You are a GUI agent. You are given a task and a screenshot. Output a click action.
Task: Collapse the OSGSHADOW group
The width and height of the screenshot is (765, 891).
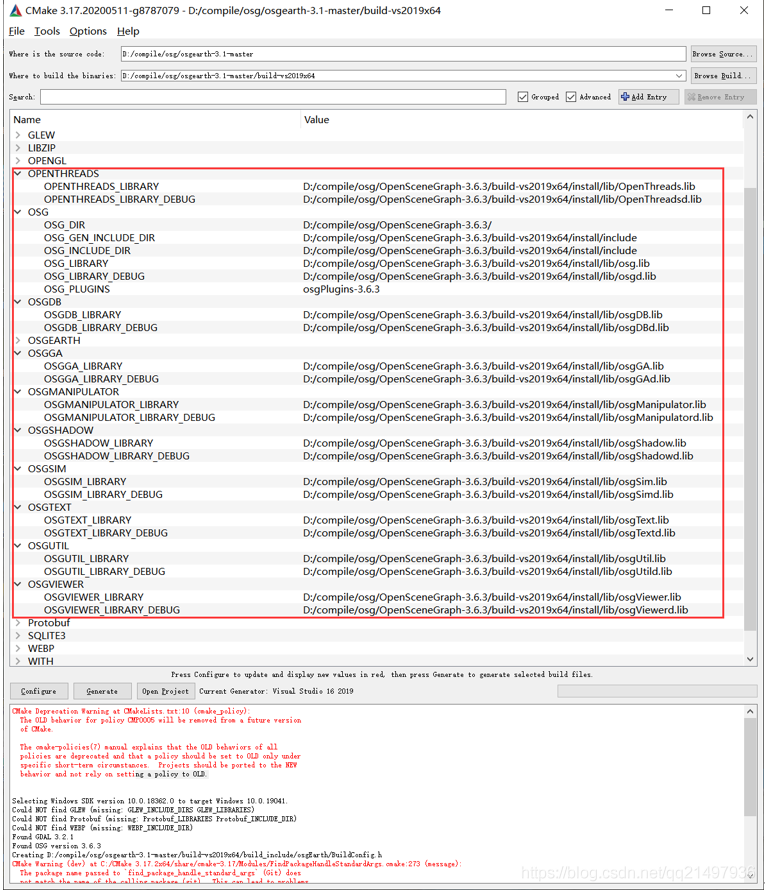[x=18, y=430]
